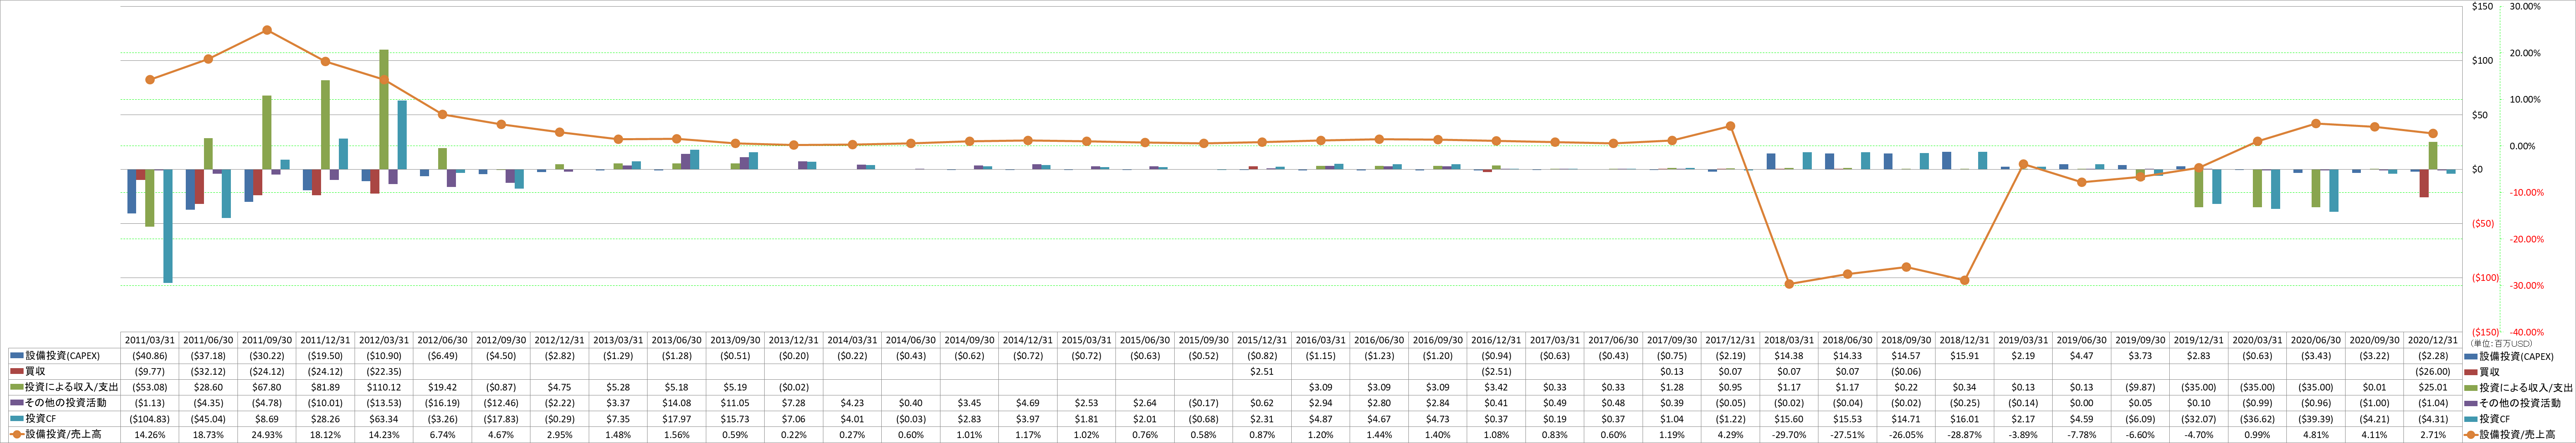
Task: Click the investment value $67.80
Action: 266,387
